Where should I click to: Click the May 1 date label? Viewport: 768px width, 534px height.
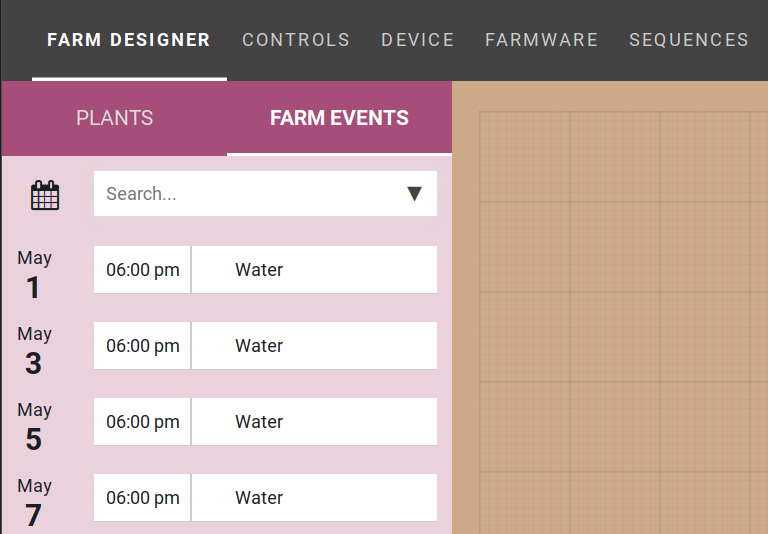(34, 274)
